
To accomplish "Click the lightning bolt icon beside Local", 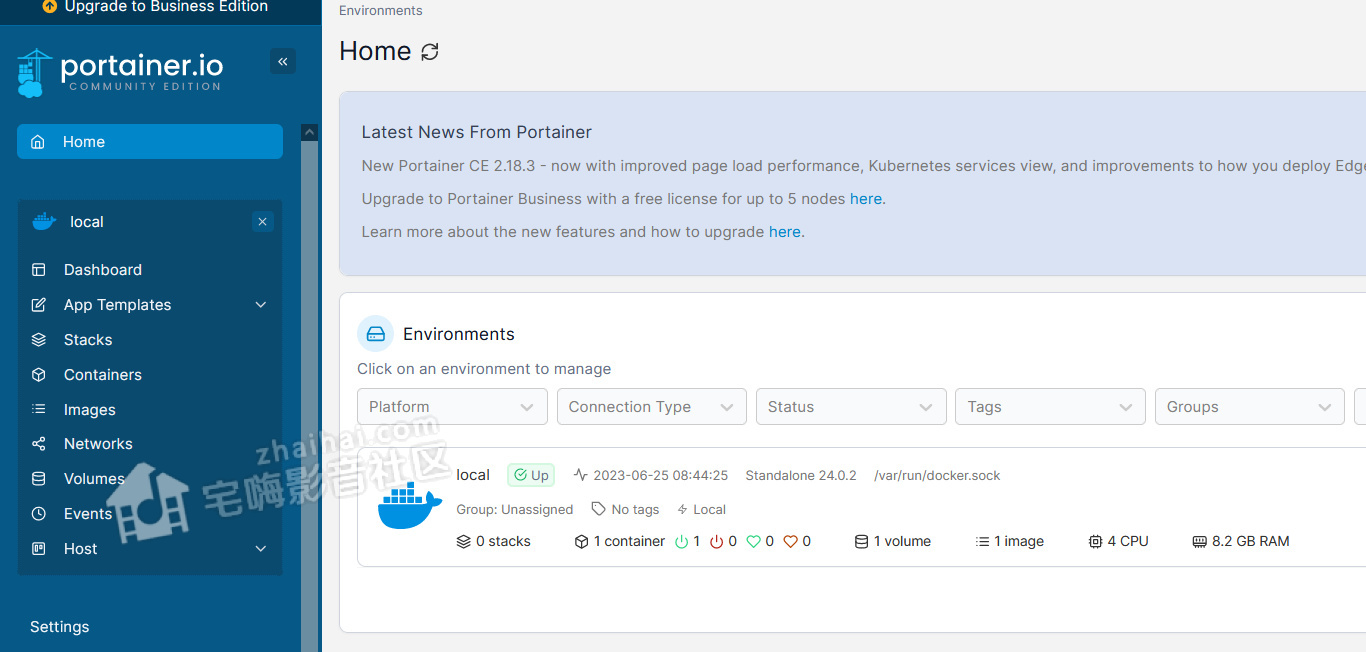I will (x=683, y=509).
